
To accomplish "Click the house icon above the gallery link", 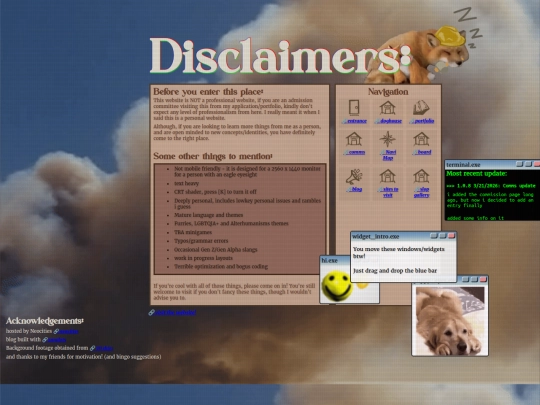I will click(421, 176).
